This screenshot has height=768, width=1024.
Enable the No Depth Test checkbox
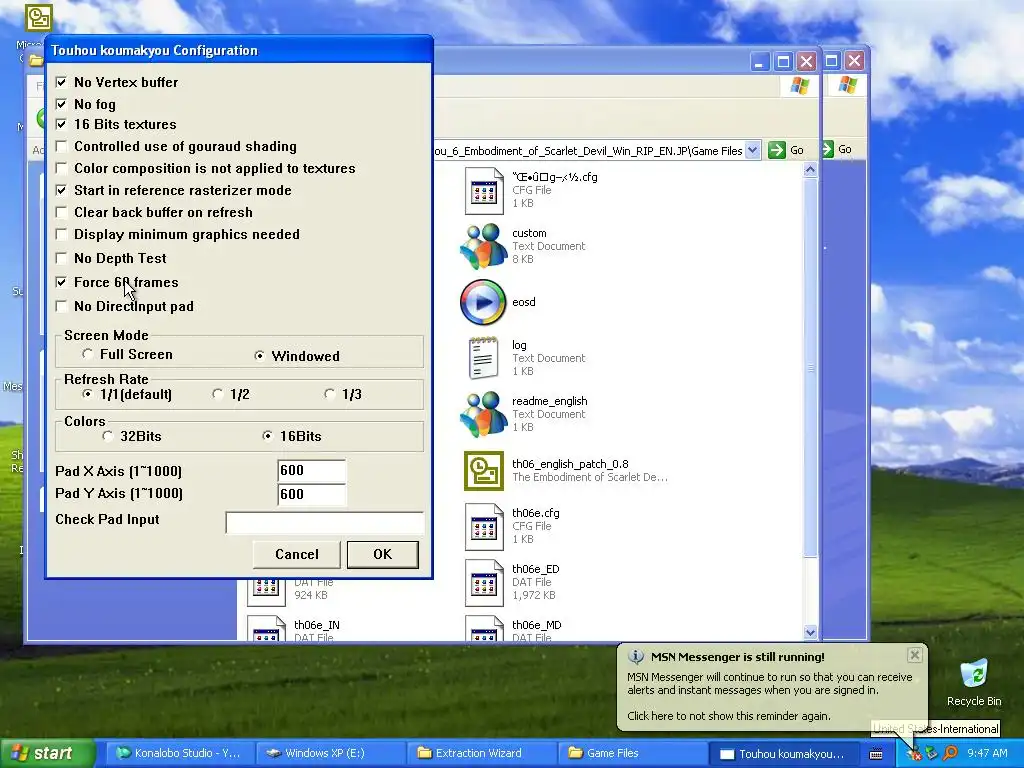pos(61,258)
